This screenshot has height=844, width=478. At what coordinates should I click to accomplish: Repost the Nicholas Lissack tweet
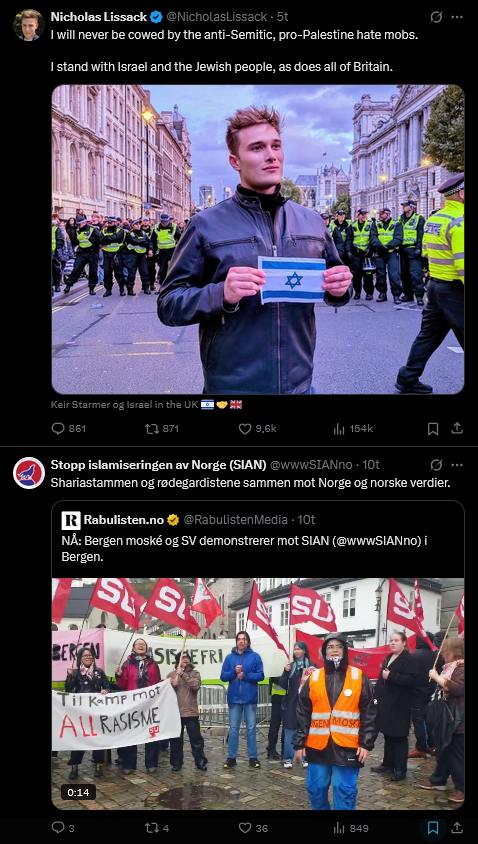161,428
